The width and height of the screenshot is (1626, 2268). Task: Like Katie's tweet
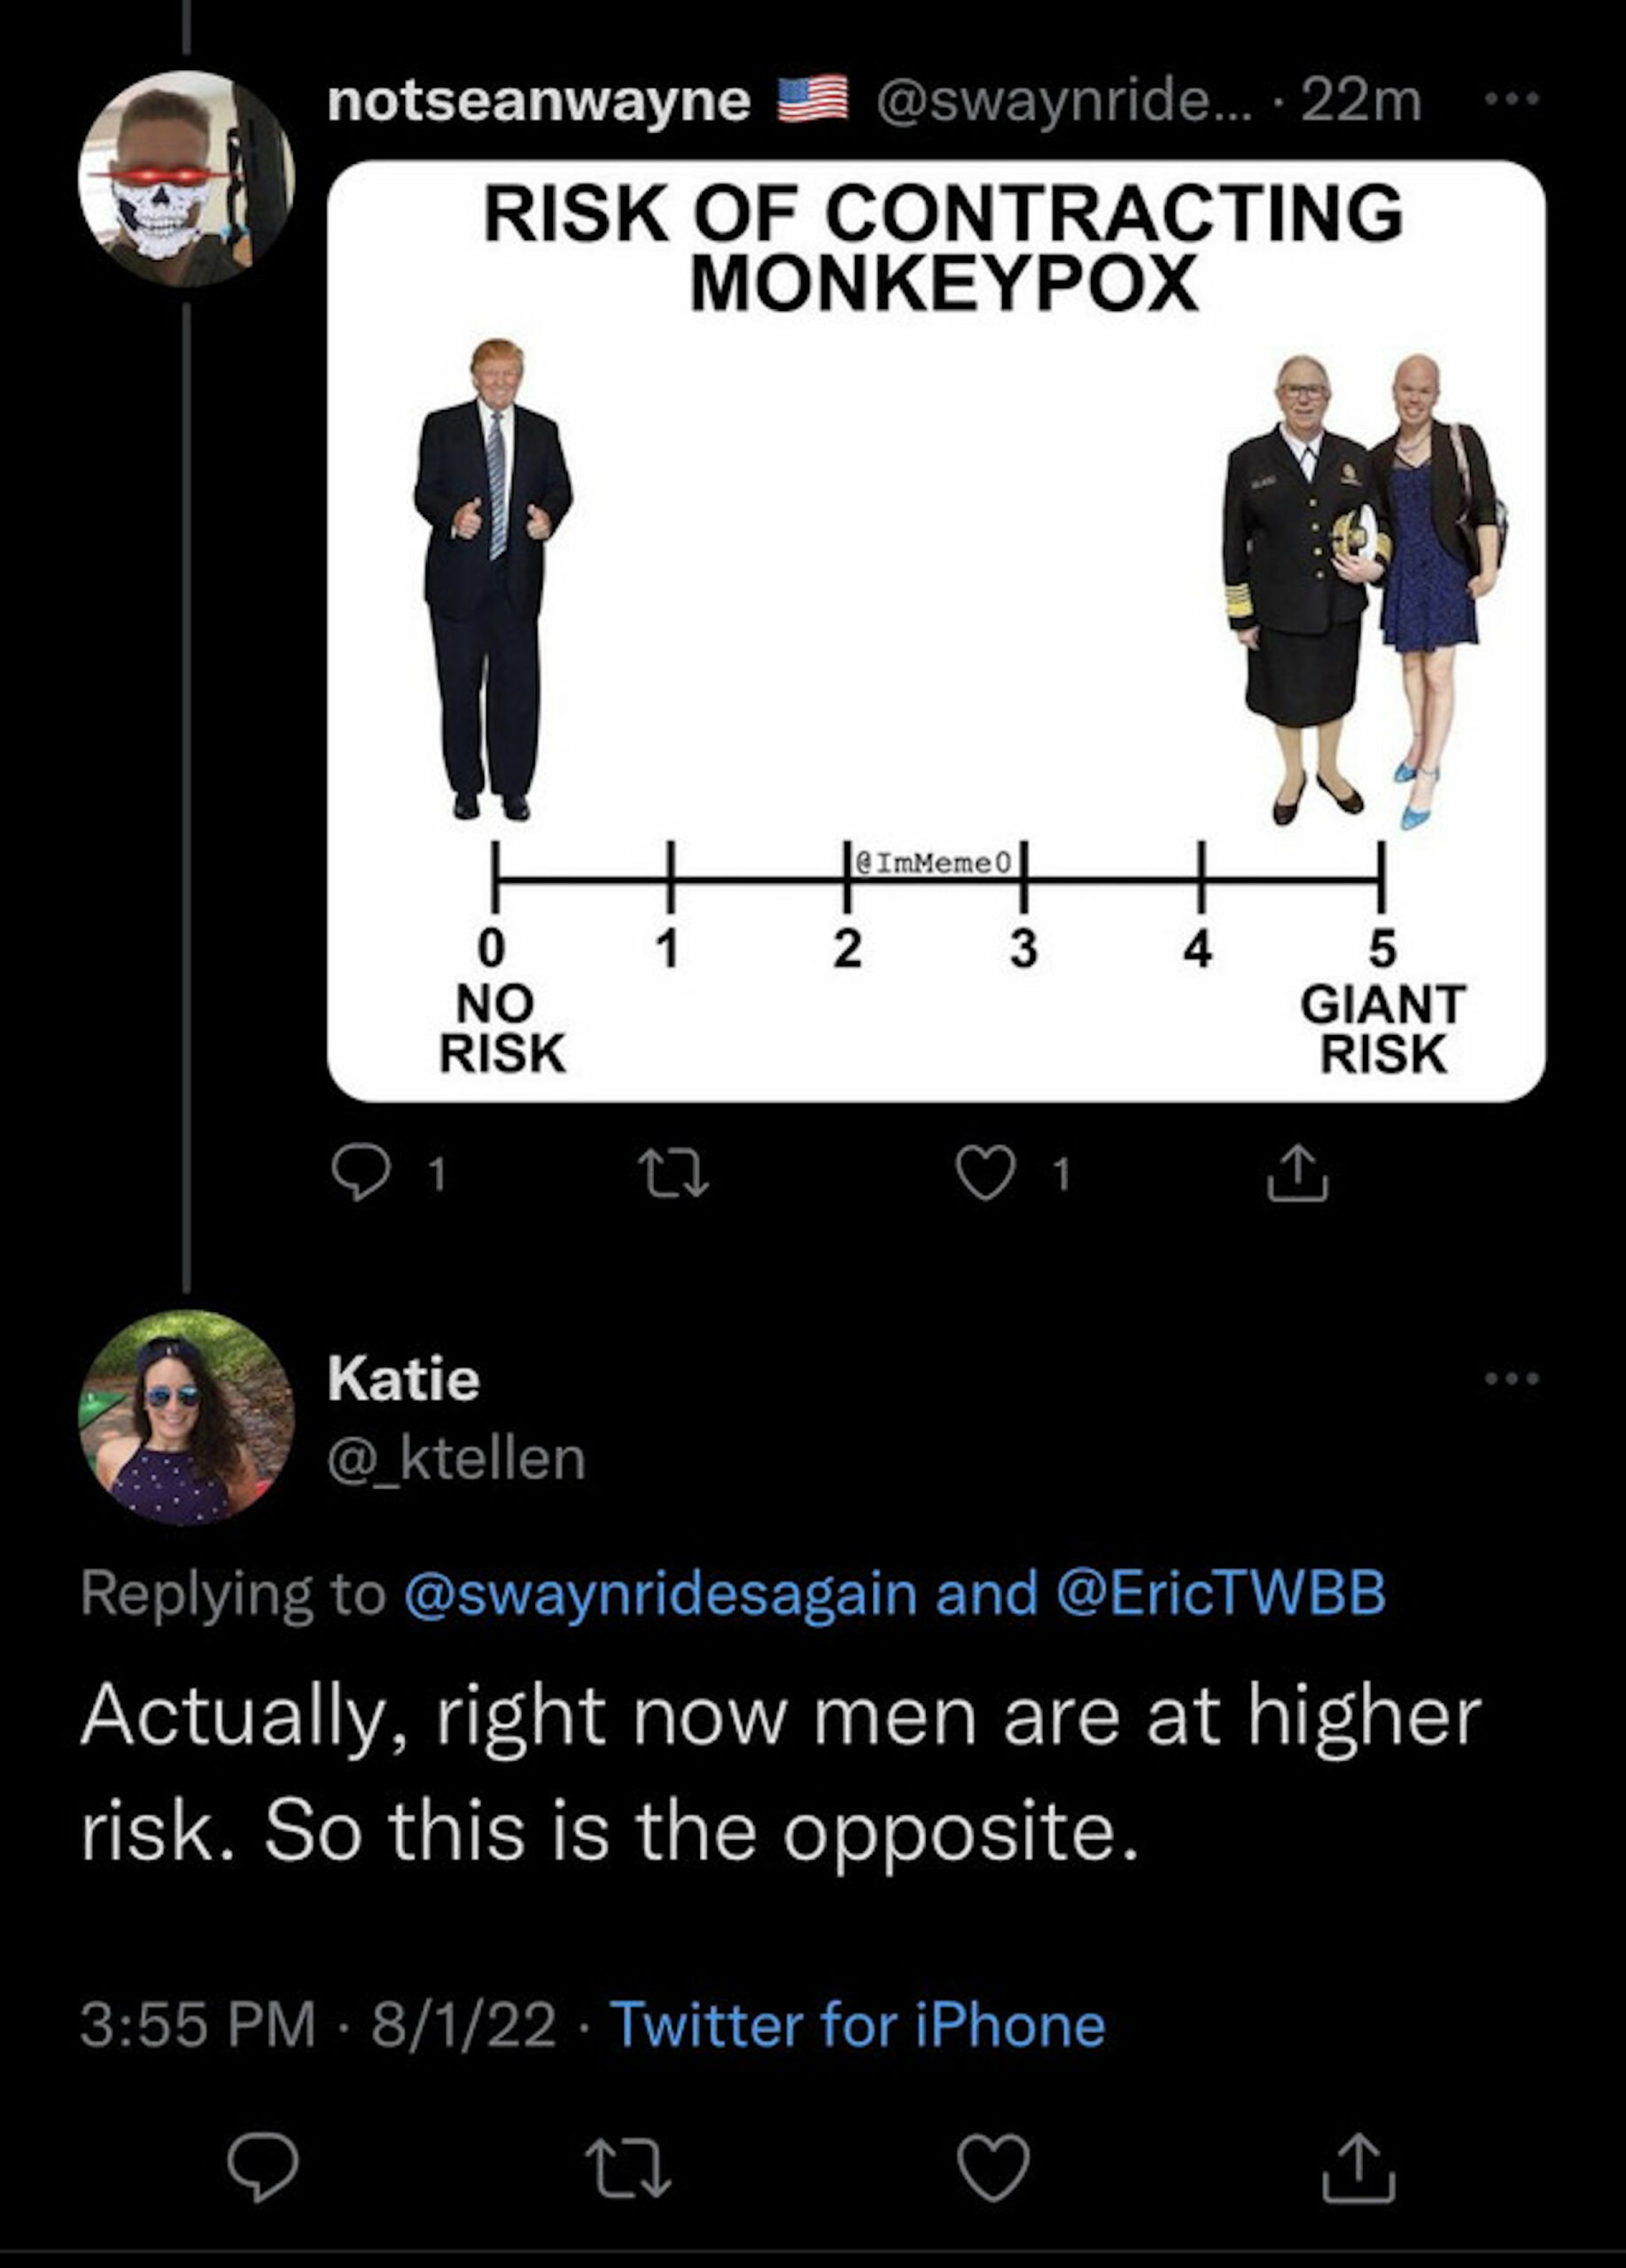point(993,2167)
